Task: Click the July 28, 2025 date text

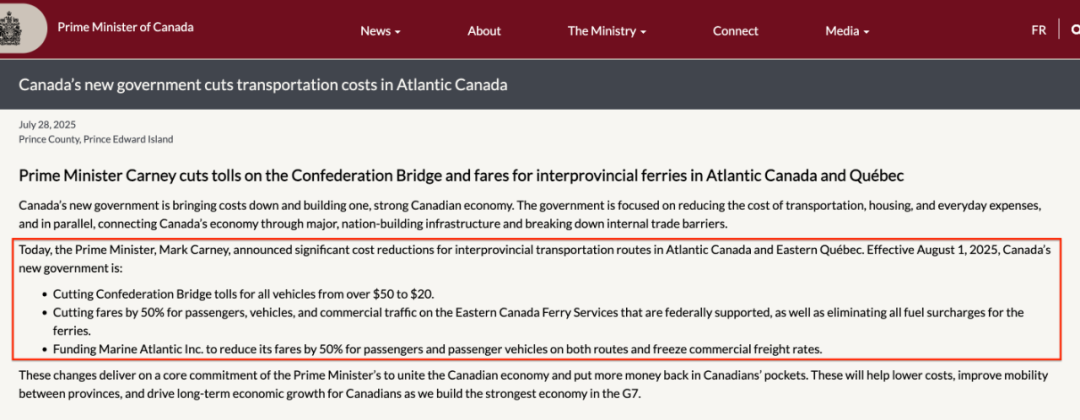Action: click(x=48, y=125)
